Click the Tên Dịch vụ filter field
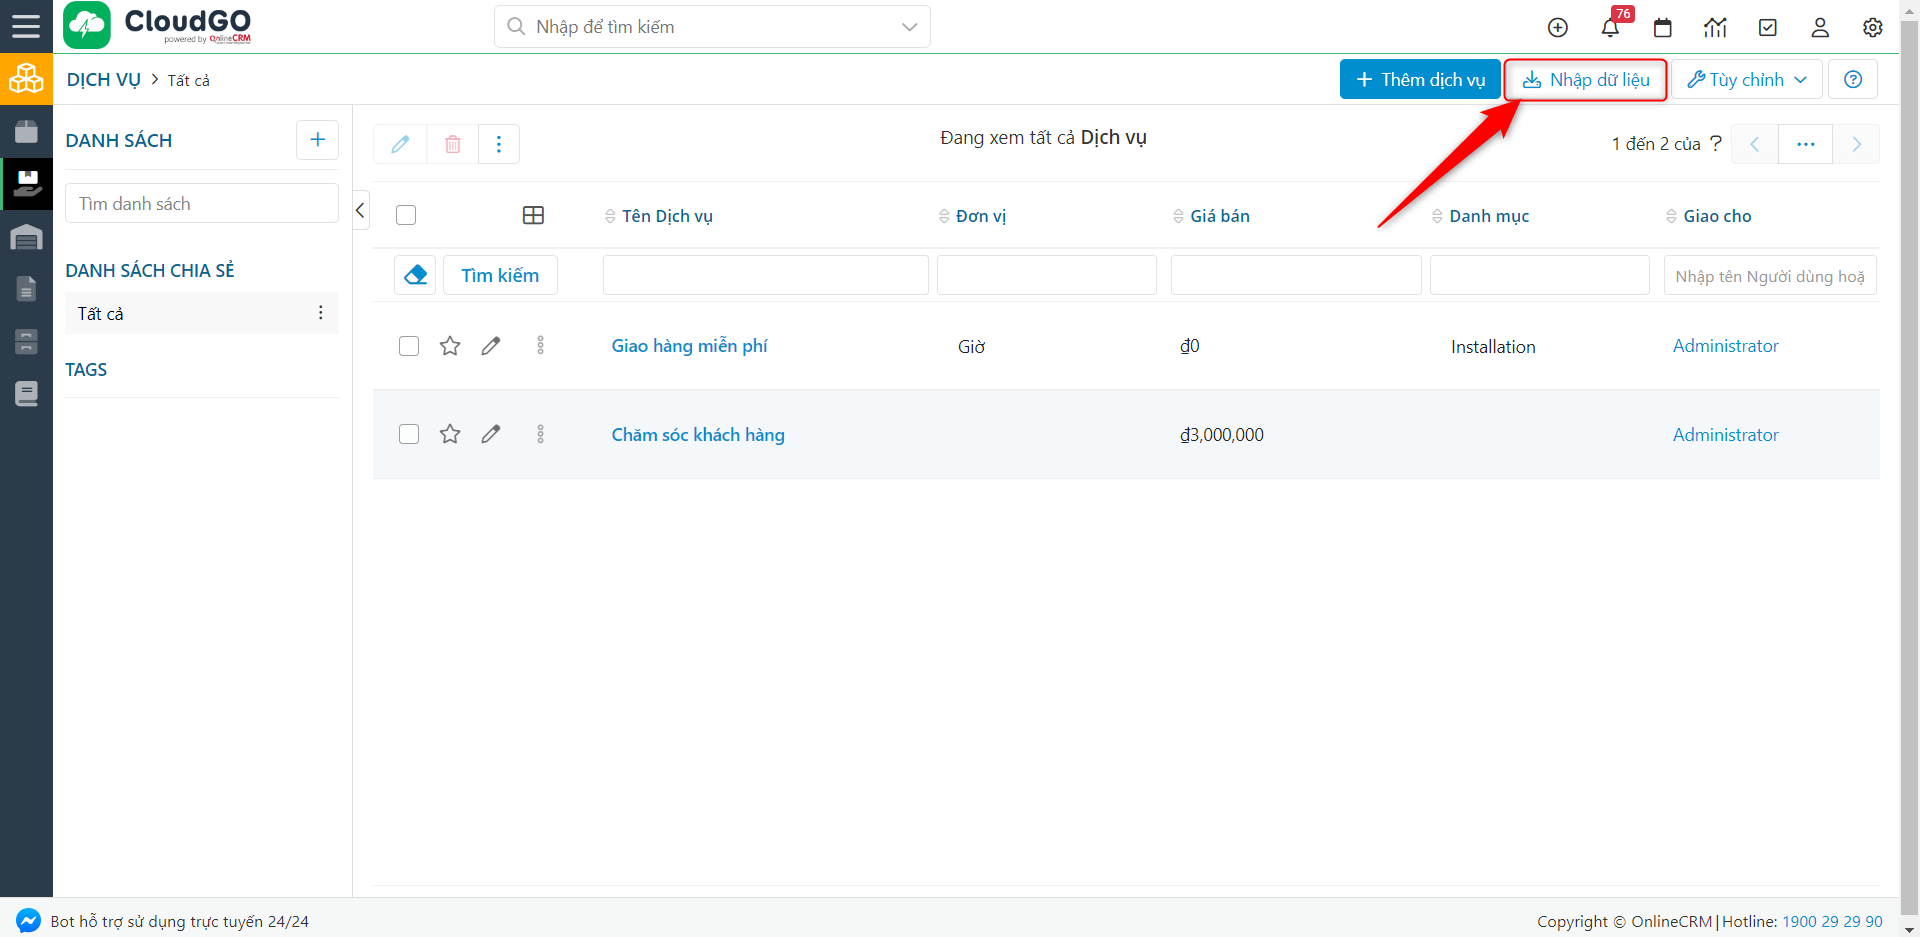This screenshot has width=1920, height=937. [765, 275]
